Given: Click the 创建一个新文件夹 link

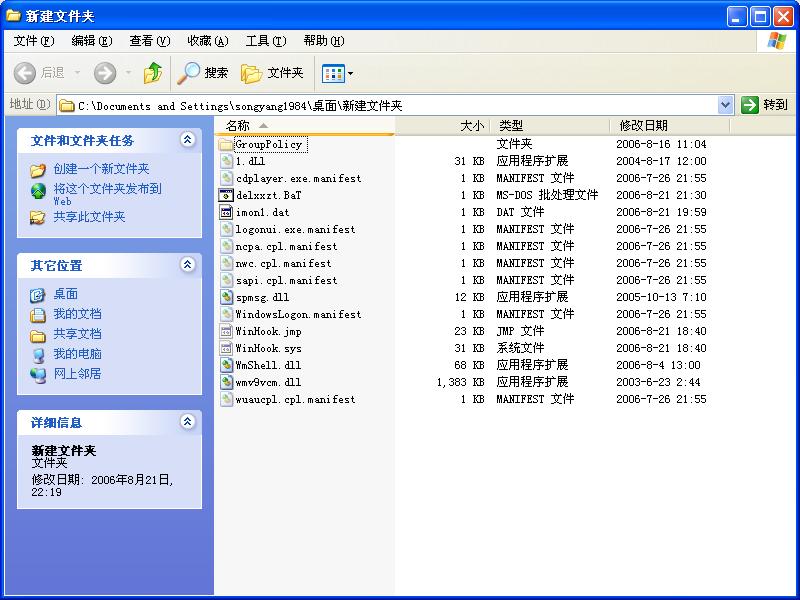Looking at the screenshot, I should point(101,169).
